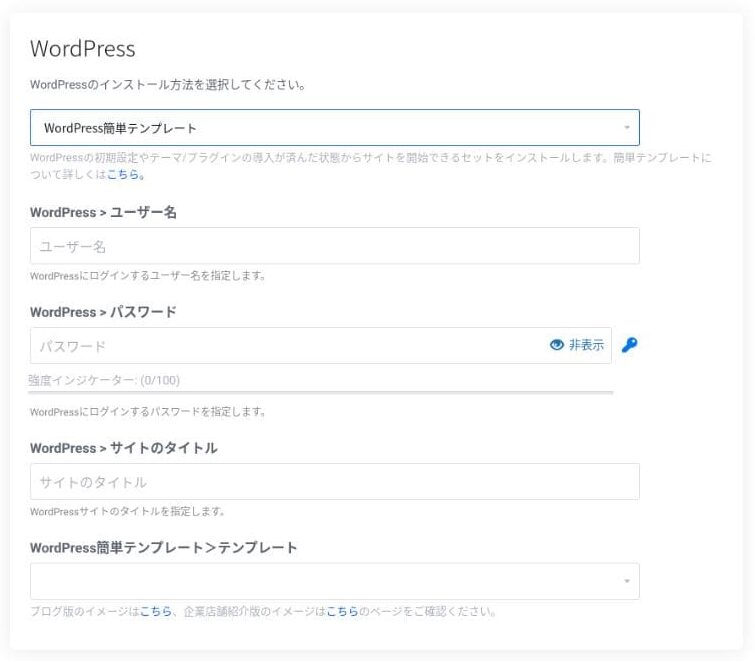755x662 pixels.
Task: Select the サイトのタイトル text field
Action: pos(334,482)
